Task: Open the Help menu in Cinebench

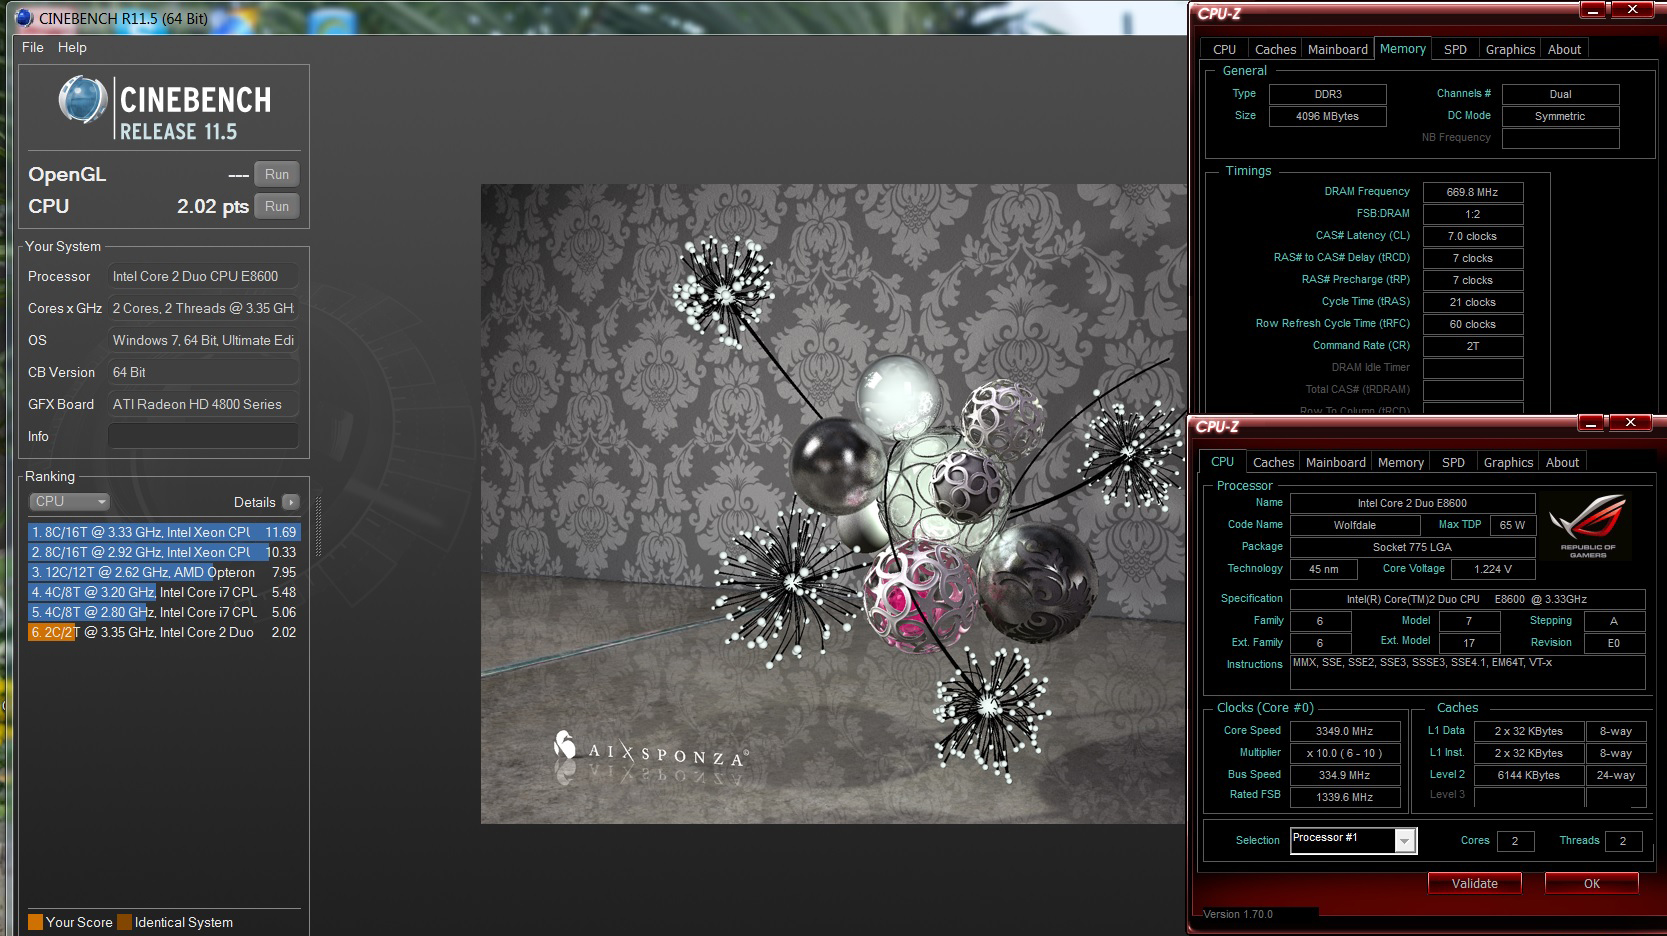Action: pos(72,47)
